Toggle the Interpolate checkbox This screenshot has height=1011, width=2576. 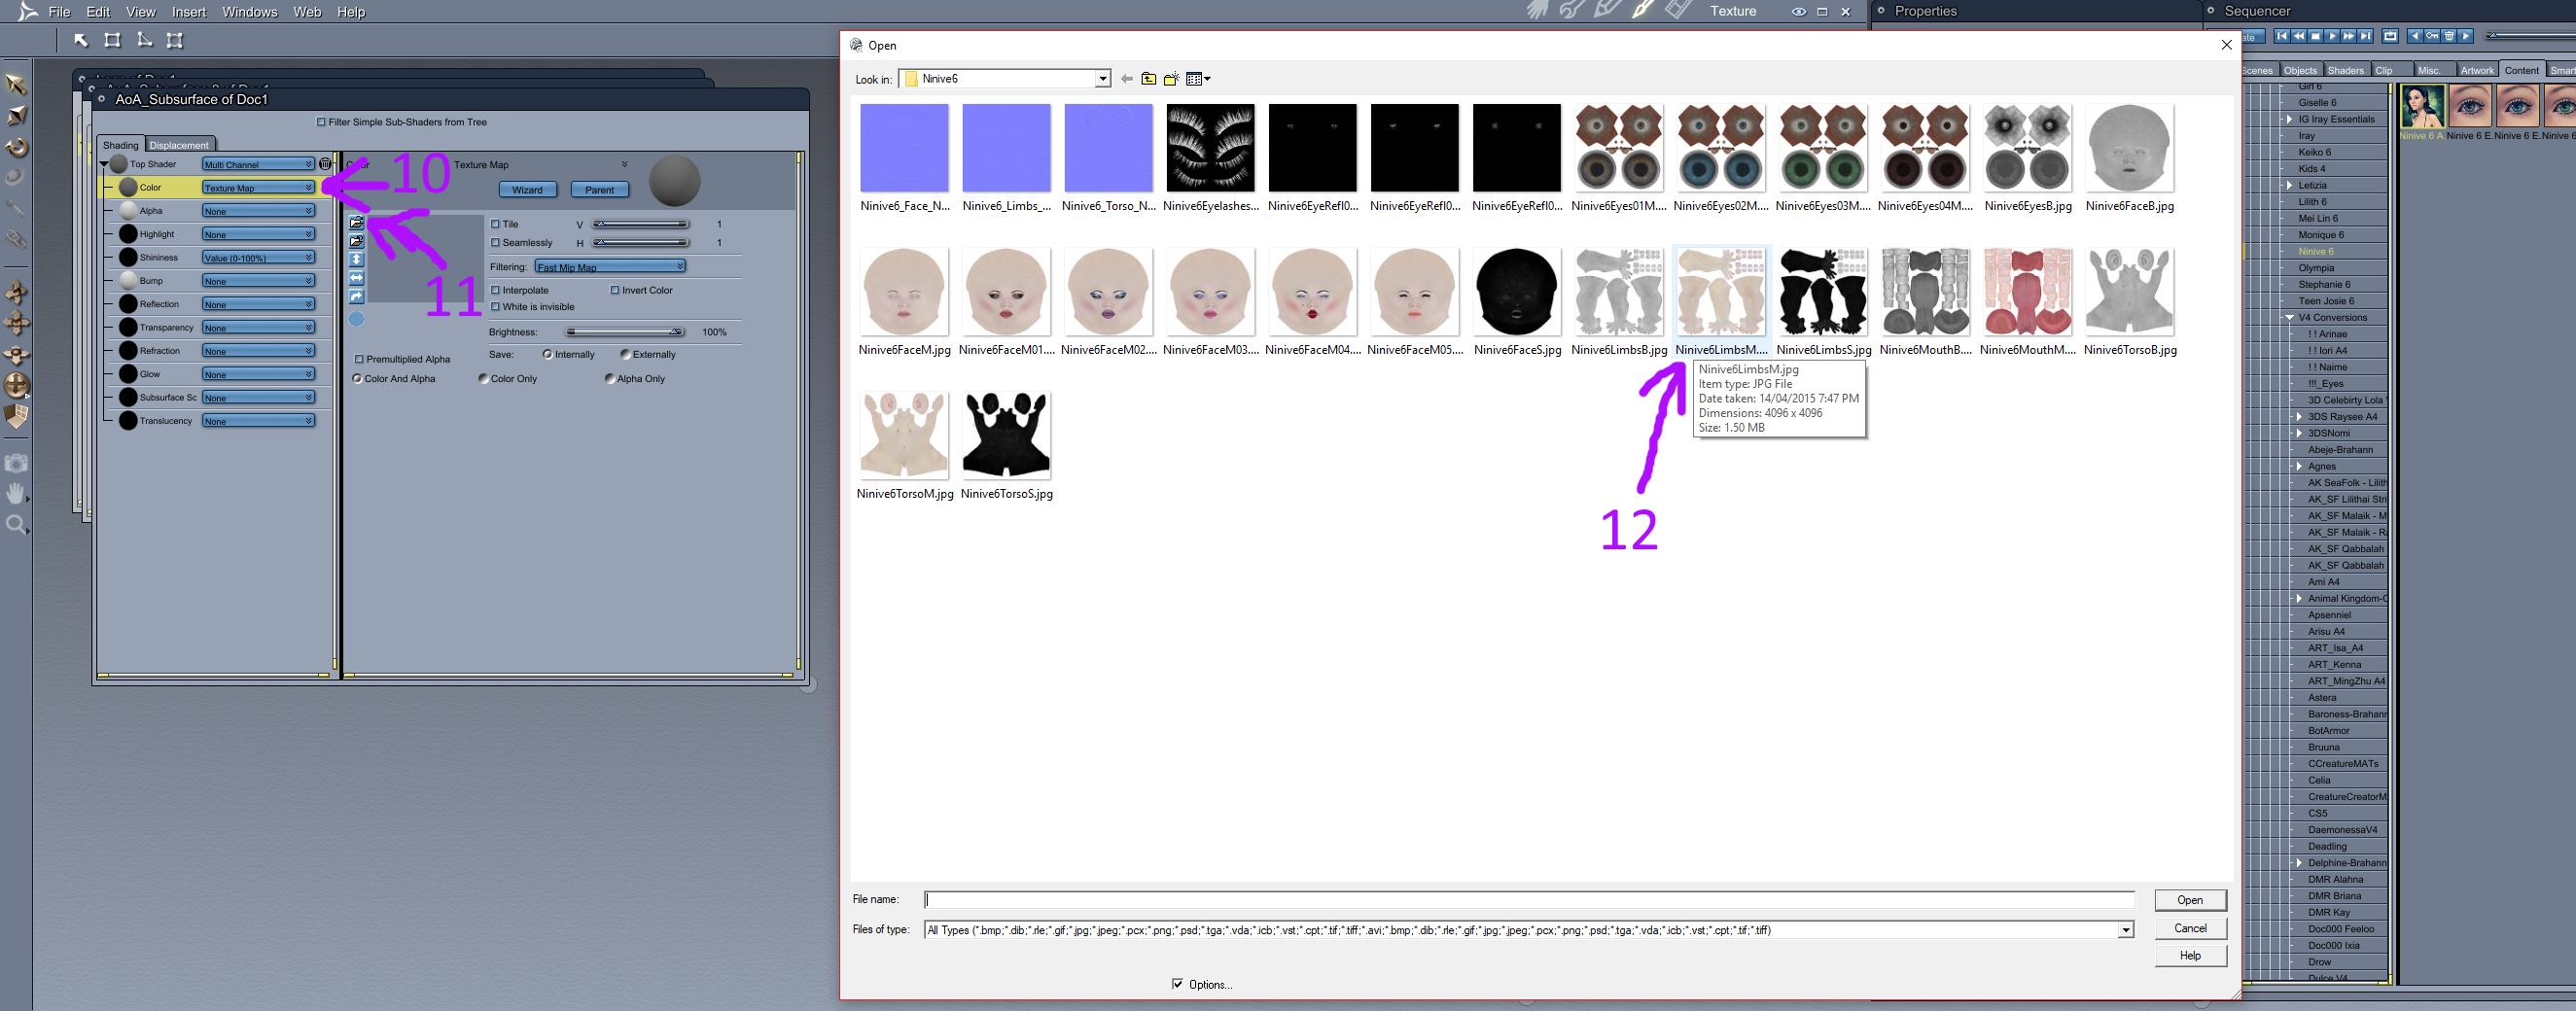click(x=495, y=290)
